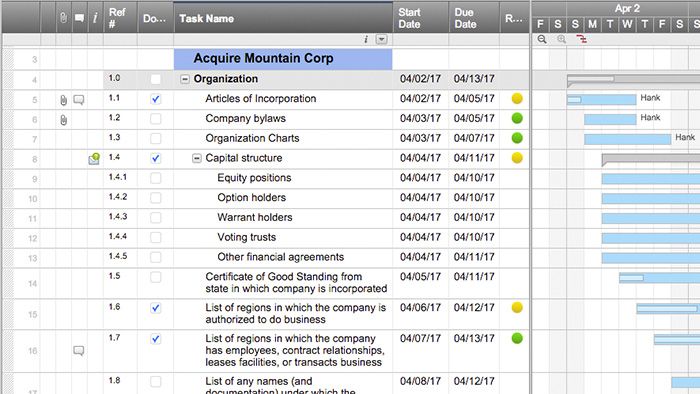Image resolution: width=700 pixels, height=394 pixels.
Task: Select row number 9 header
Action: pyautogui.click(x=34, y=179)
